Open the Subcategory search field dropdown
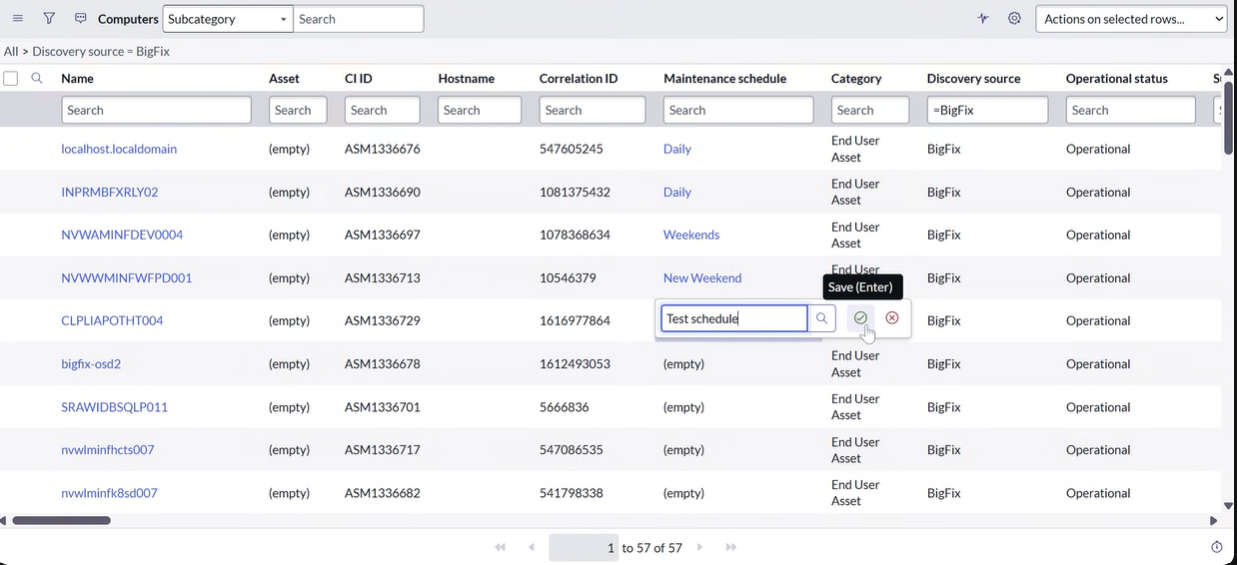 click(227, 19)
